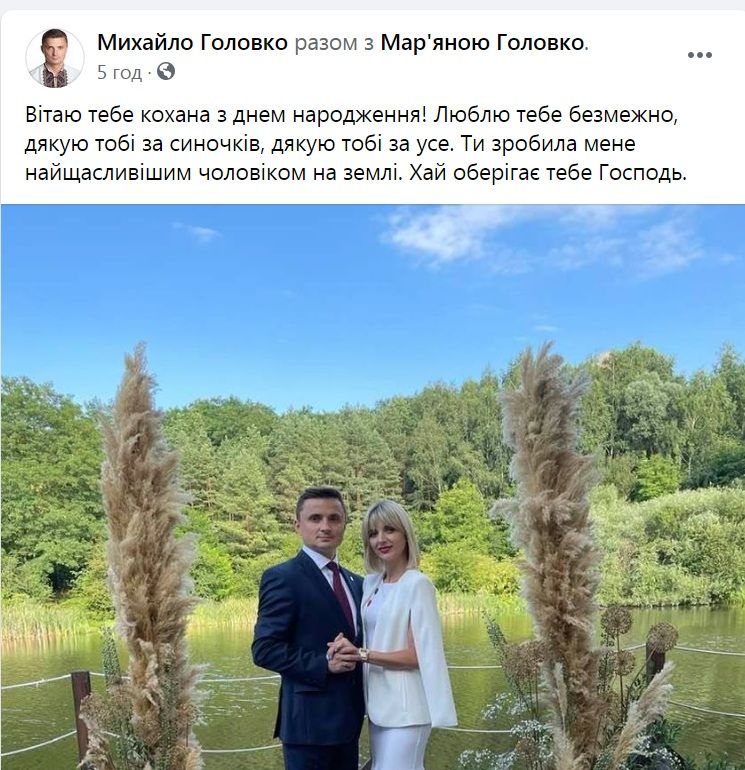Image resolution: width=745 pixels, height=770 pixels.
Task: Click the wooden rope-fence post
Action: pos(82,712)
